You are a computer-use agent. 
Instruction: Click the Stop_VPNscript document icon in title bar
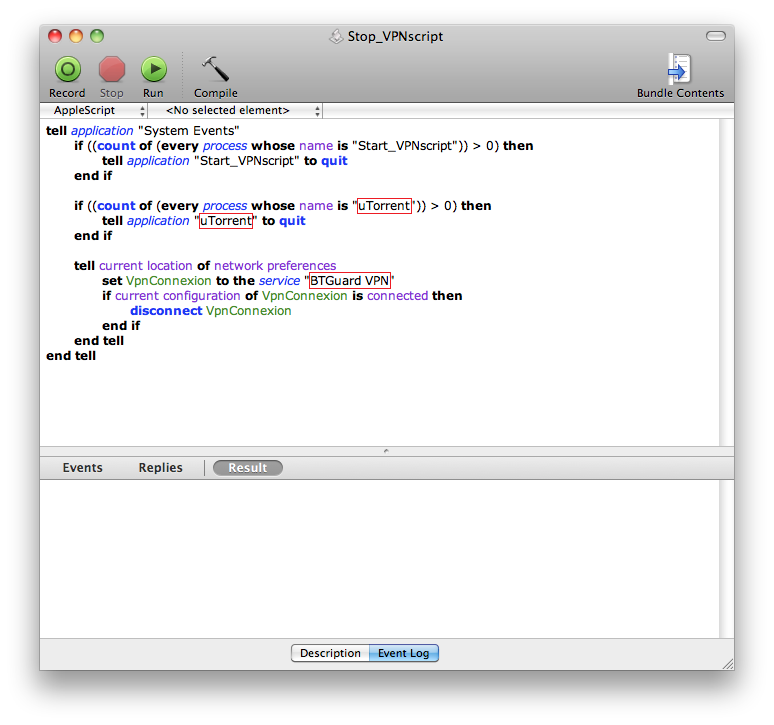(336, 37)
